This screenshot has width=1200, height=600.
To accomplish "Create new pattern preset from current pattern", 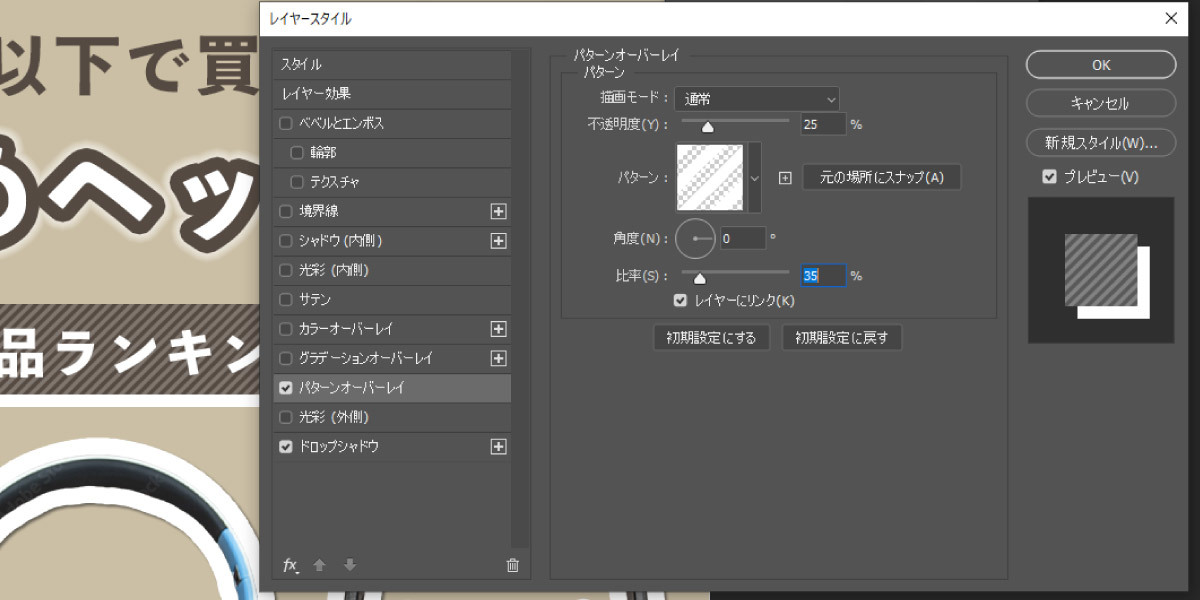I will pos(785,178).
